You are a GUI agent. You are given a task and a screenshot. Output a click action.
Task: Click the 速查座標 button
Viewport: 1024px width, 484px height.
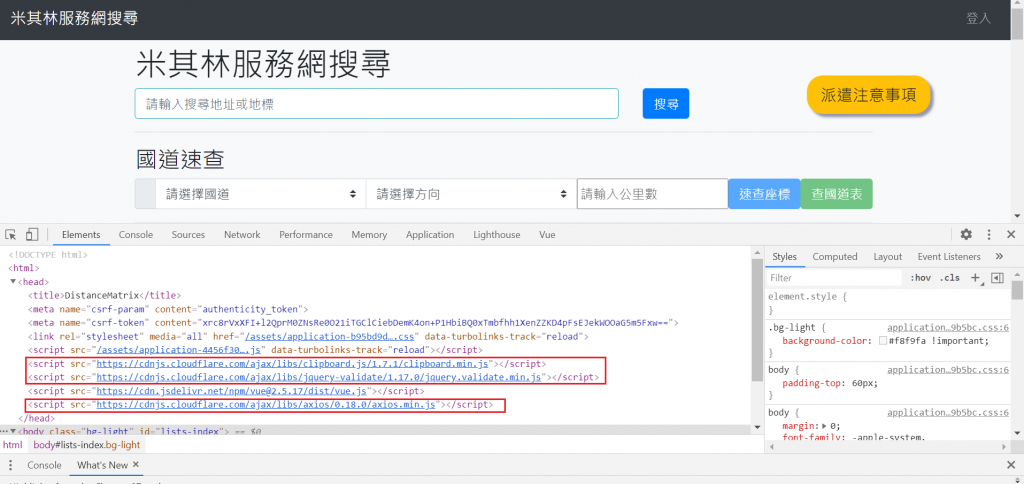pos(764,194)
